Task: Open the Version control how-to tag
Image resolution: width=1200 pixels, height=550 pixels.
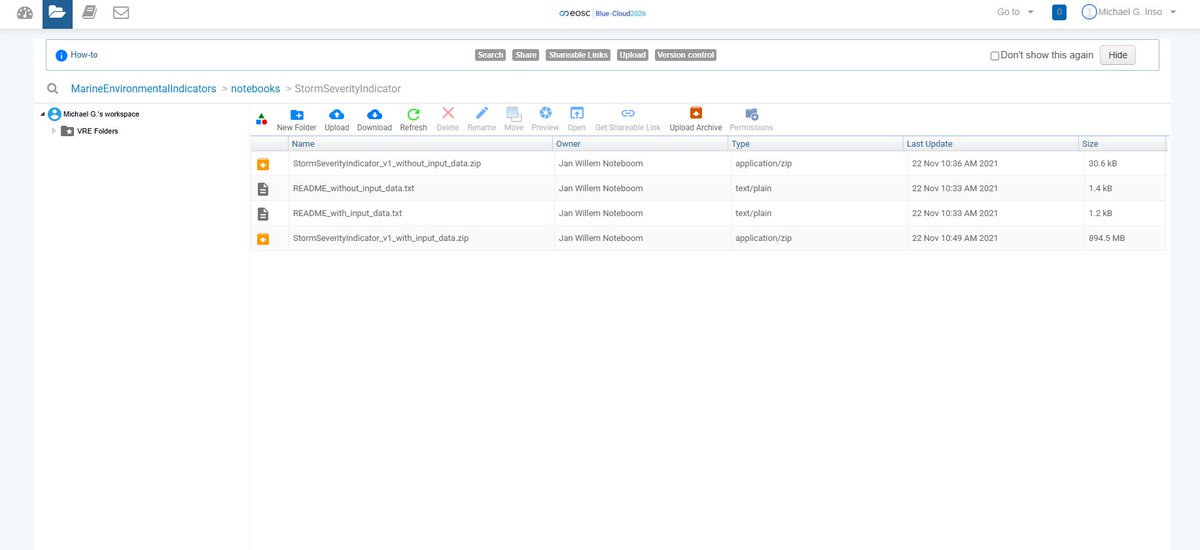Action: pyautogui.click(x=686, y=55)
